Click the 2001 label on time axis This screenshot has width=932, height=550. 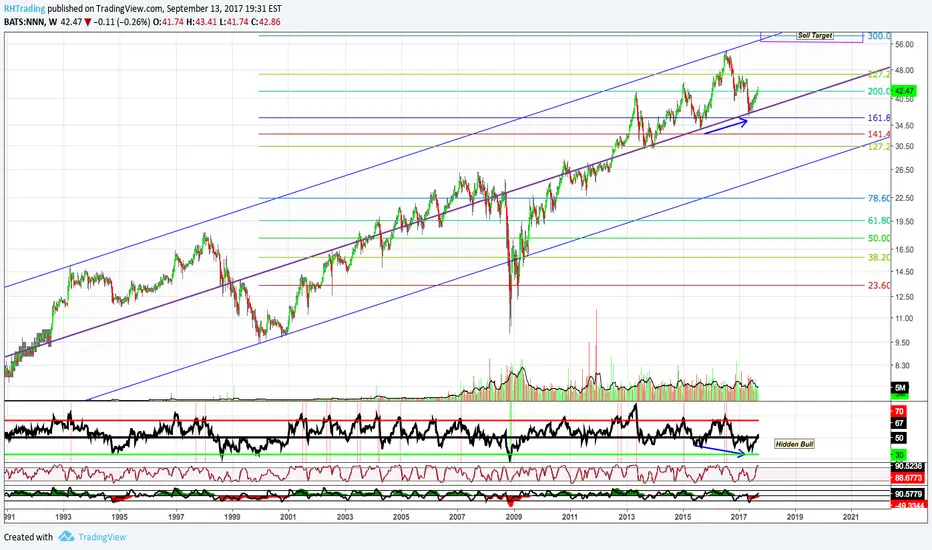(288, 517)
